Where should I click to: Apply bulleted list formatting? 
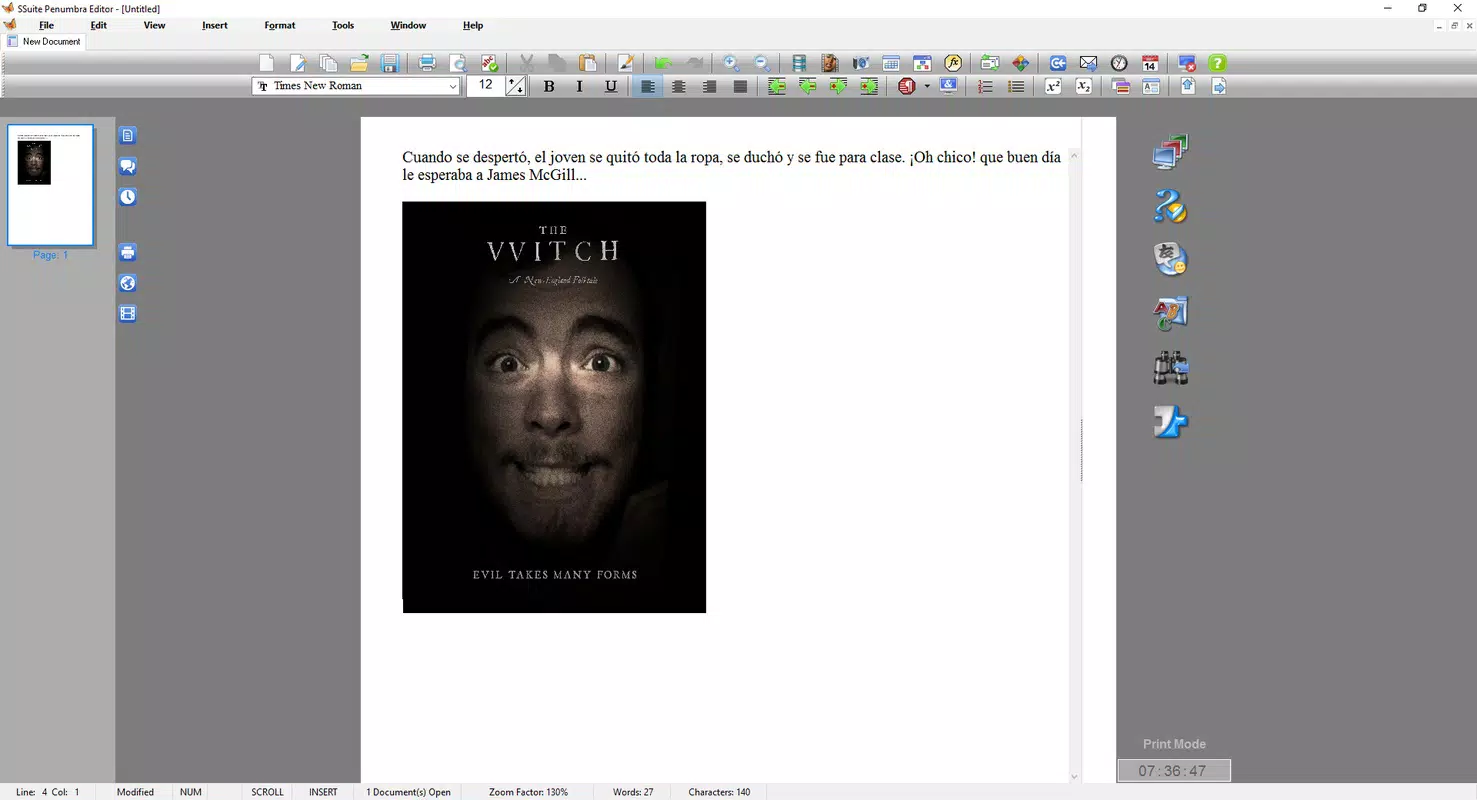click(x=1016, y=87)
